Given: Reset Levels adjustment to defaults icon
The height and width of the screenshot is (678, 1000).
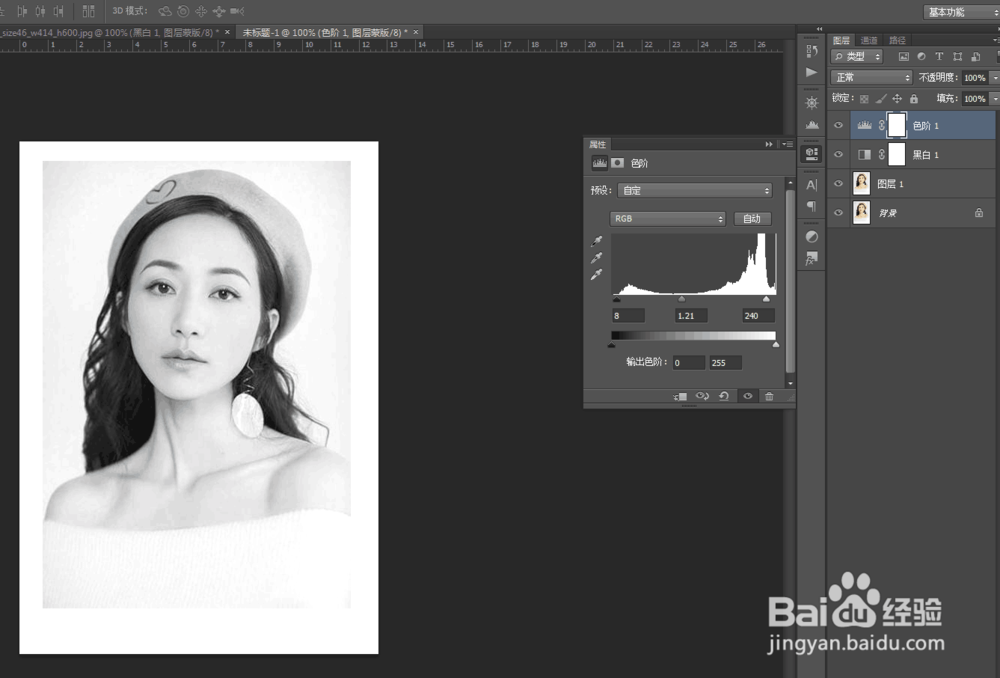Looking at the screenshot, I should [724, 396].
